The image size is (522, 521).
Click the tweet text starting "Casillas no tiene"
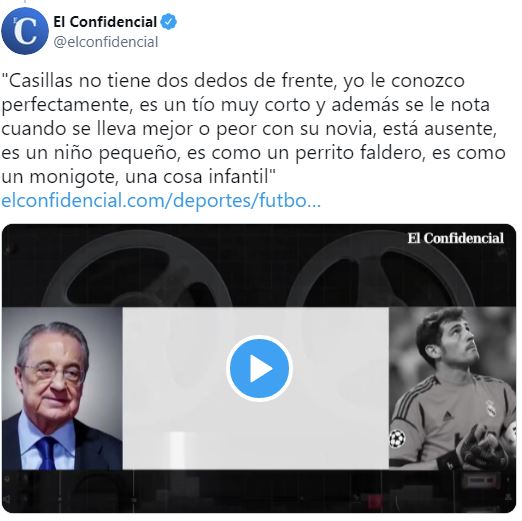(x=253, y=128)
